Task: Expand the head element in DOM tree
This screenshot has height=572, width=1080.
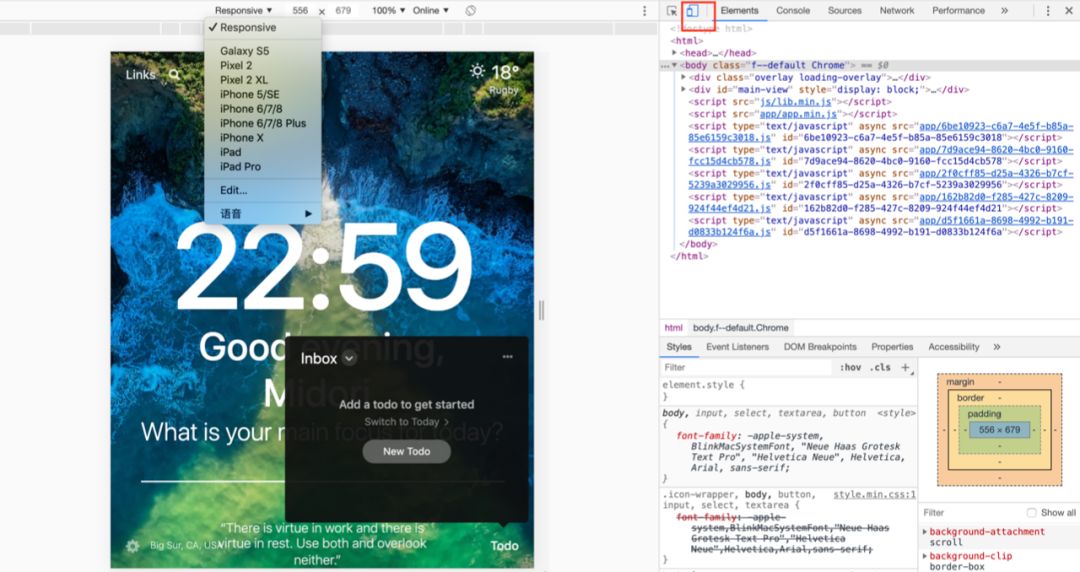Action: pyautogui.click(x=674, y=52)
